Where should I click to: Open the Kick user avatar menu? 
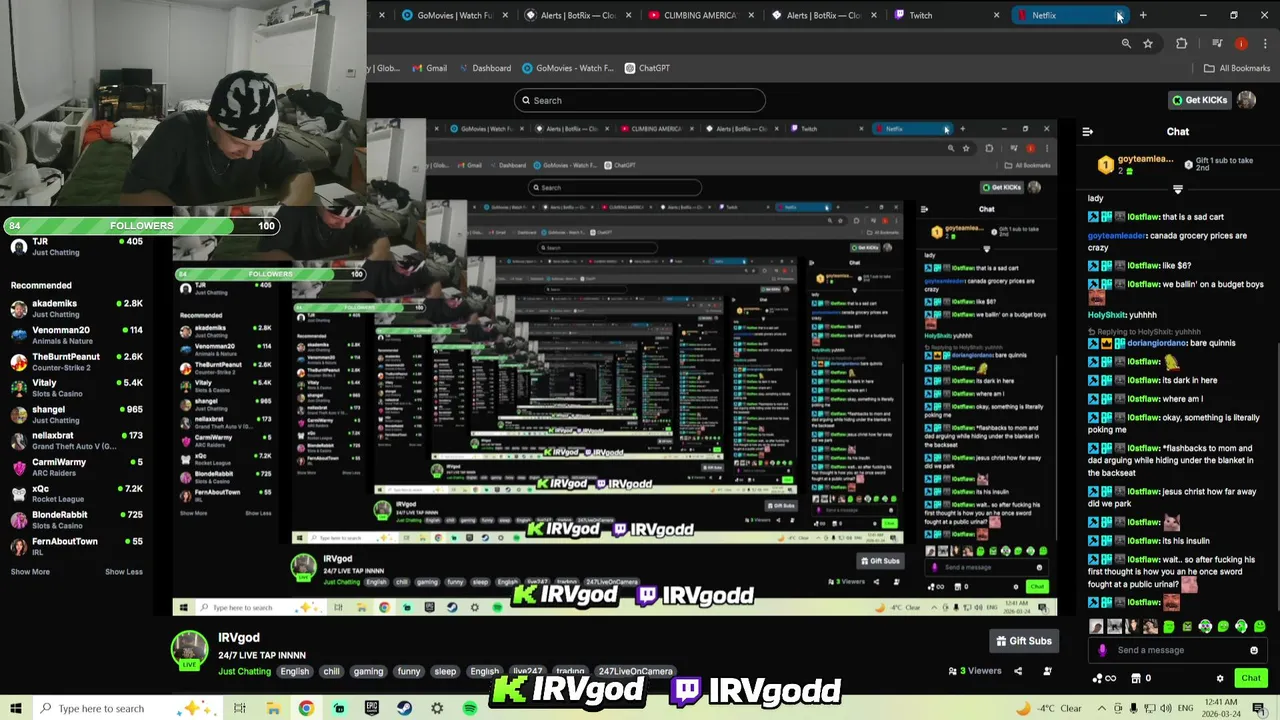(1246, 100)
